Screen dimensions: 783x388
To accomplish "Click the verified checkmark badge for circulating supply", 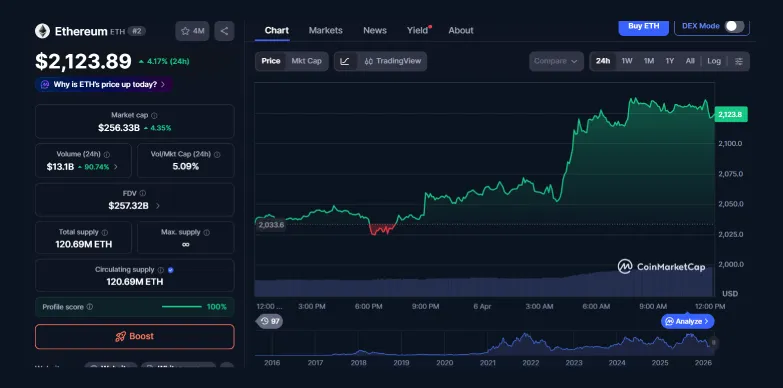I will click(171, 270).
